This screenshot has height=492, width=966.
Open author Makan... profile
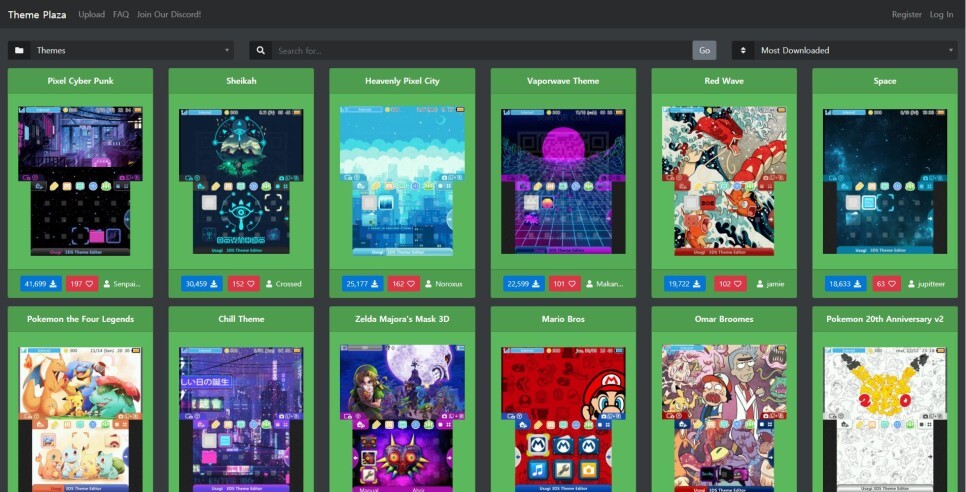[x=605, y=284]
